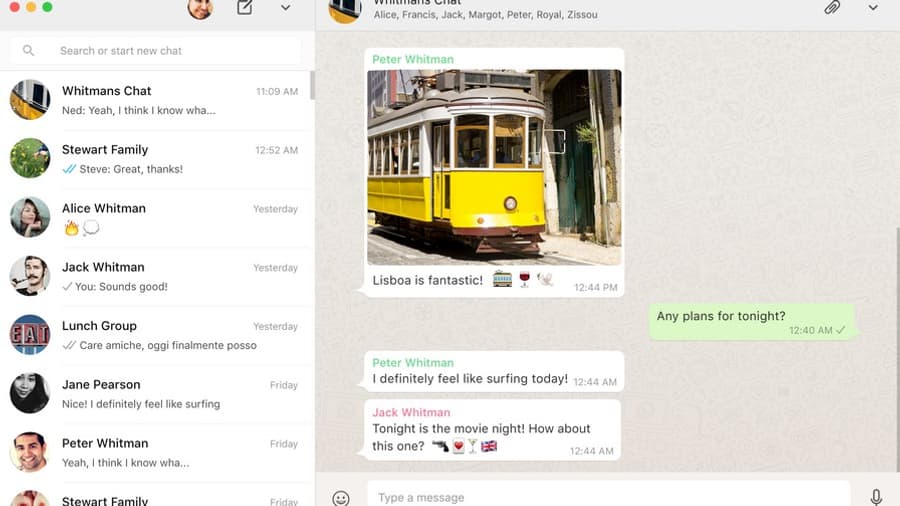Image resolution: width=900 pixels, height=506 pixels.
Task: Click Peter Whitman's avatar in chat list
Action: coord(30,452)
